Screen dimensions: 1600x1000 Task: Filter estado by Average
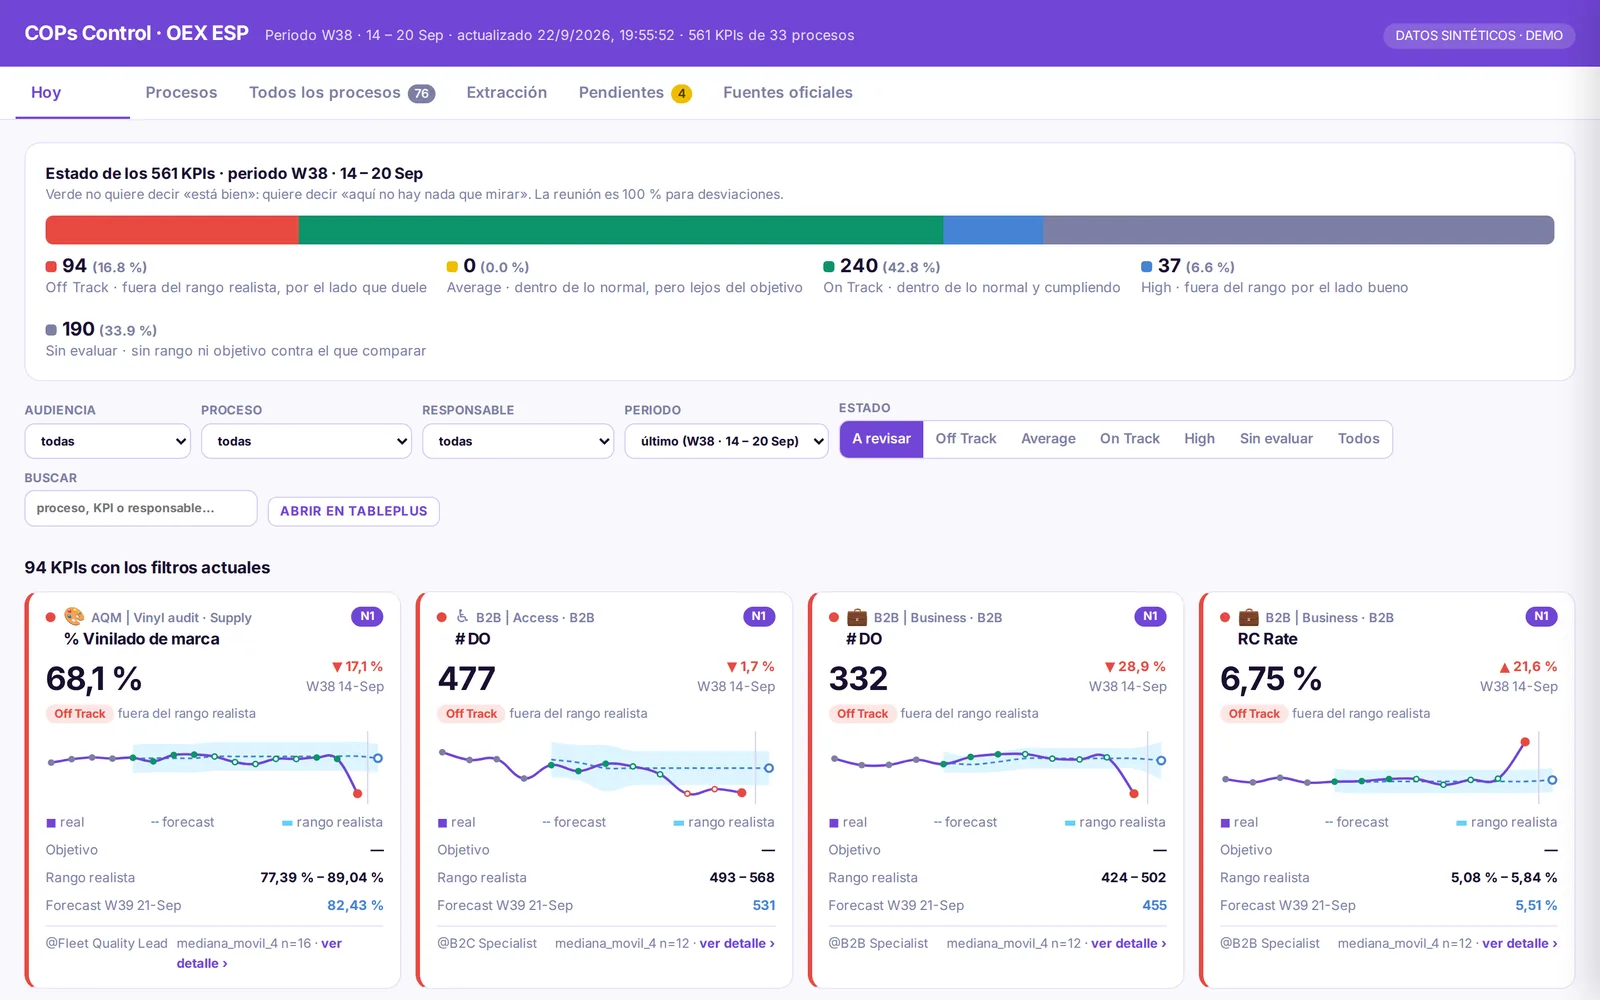pyautogui.click(x=1048, y=439)
